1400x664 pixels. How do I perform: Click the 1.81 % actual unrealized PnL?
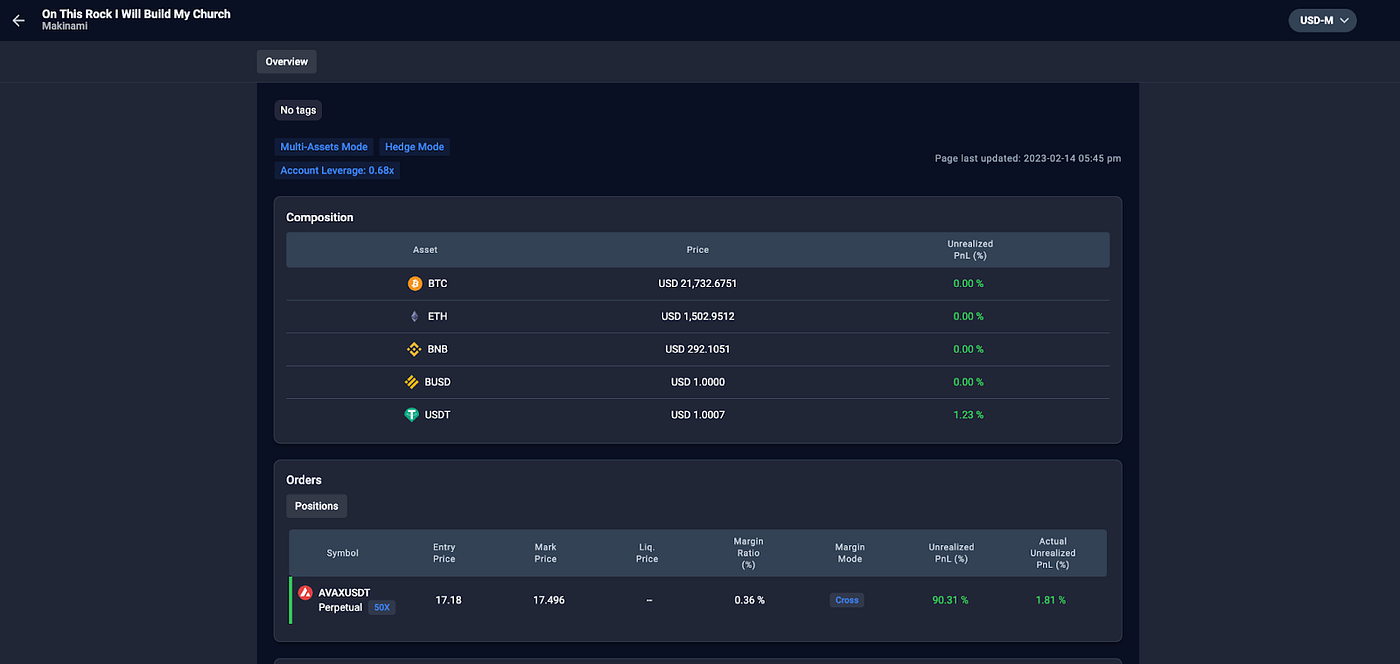point(1050,601)
